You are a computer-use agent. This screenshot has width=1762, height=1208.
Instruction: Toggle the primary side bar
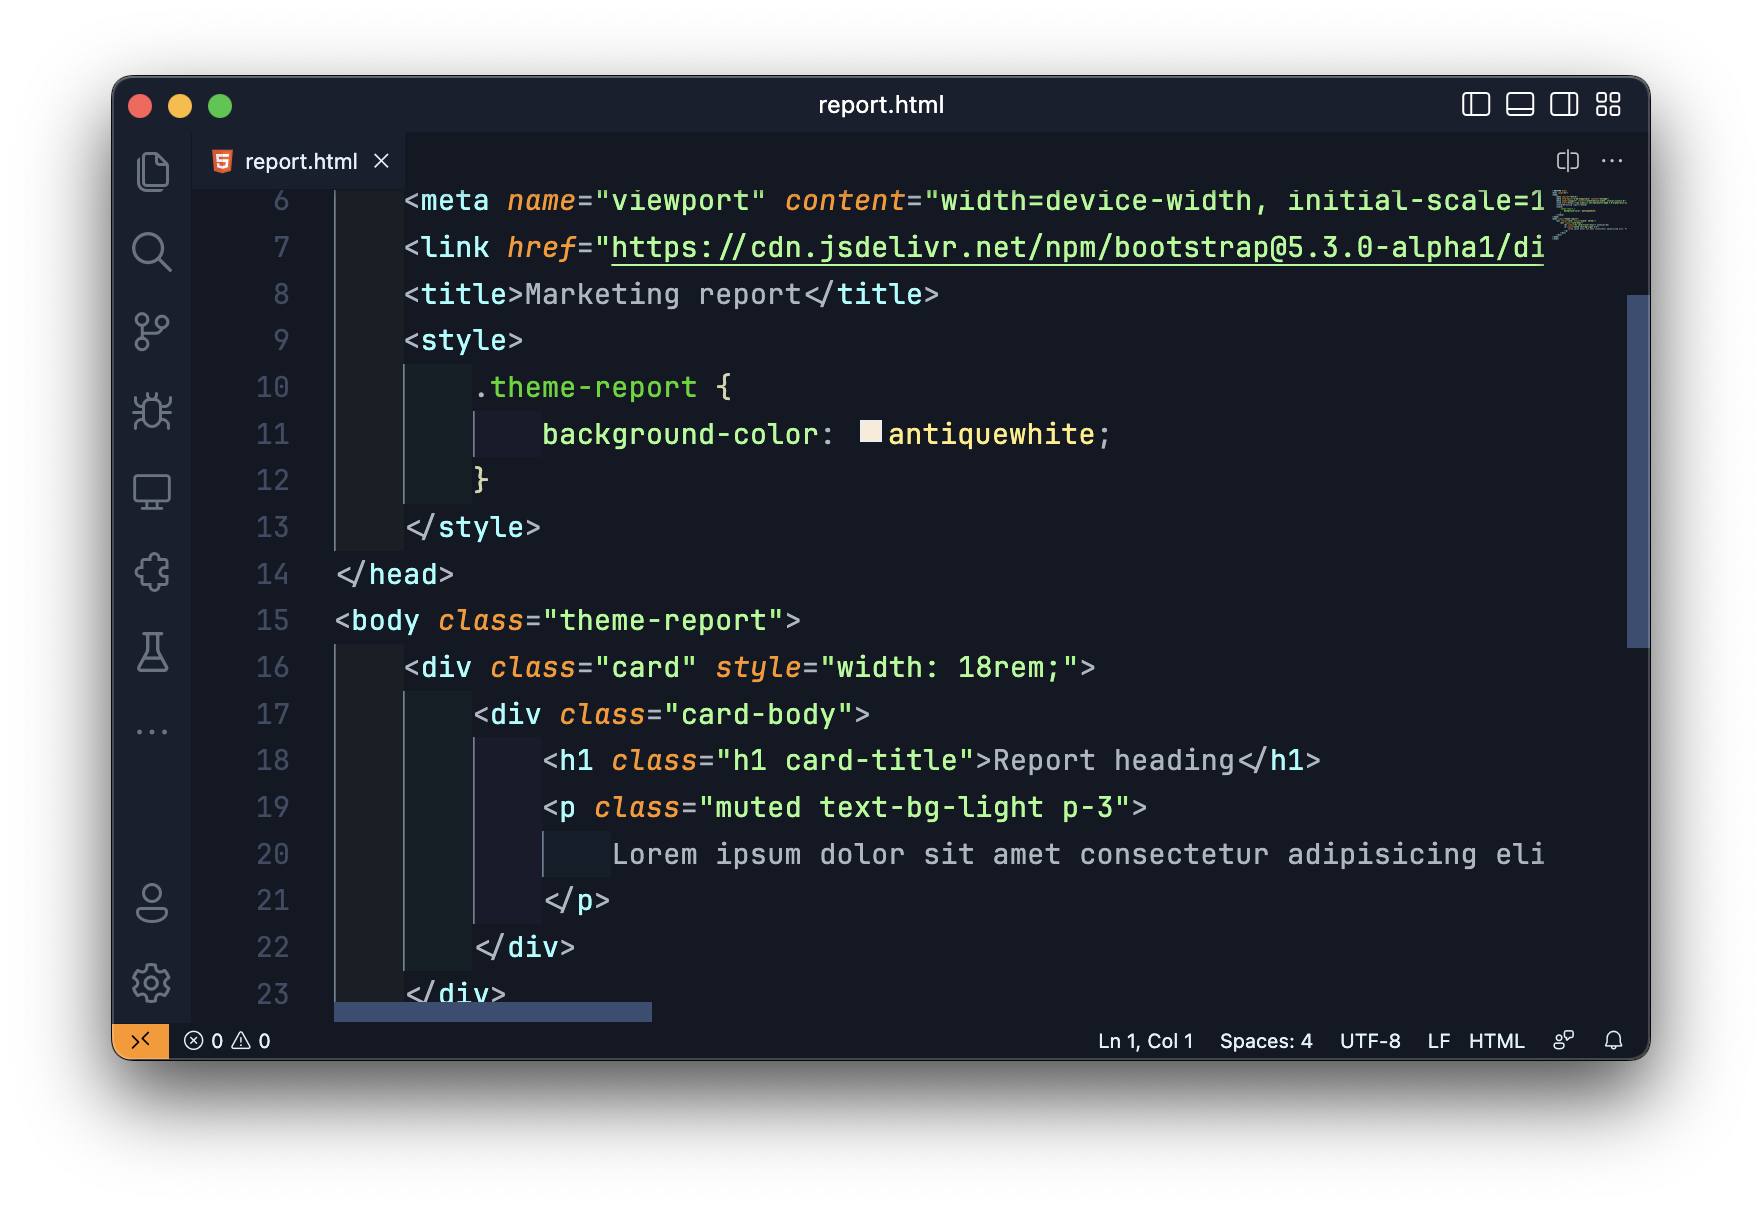[1475, 105]
